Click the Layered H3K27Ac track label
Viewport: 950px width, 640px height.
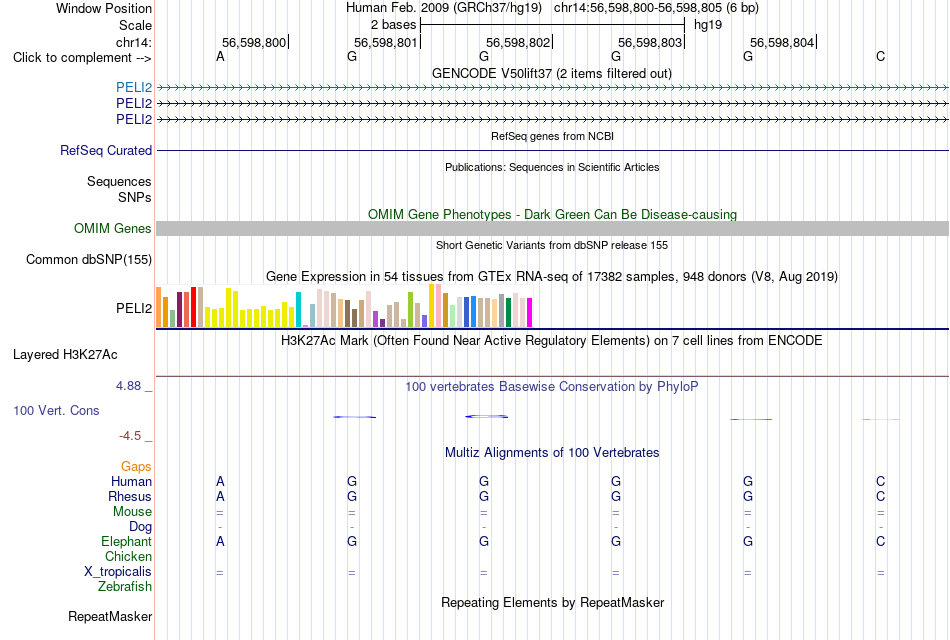(x=65, y=355)
